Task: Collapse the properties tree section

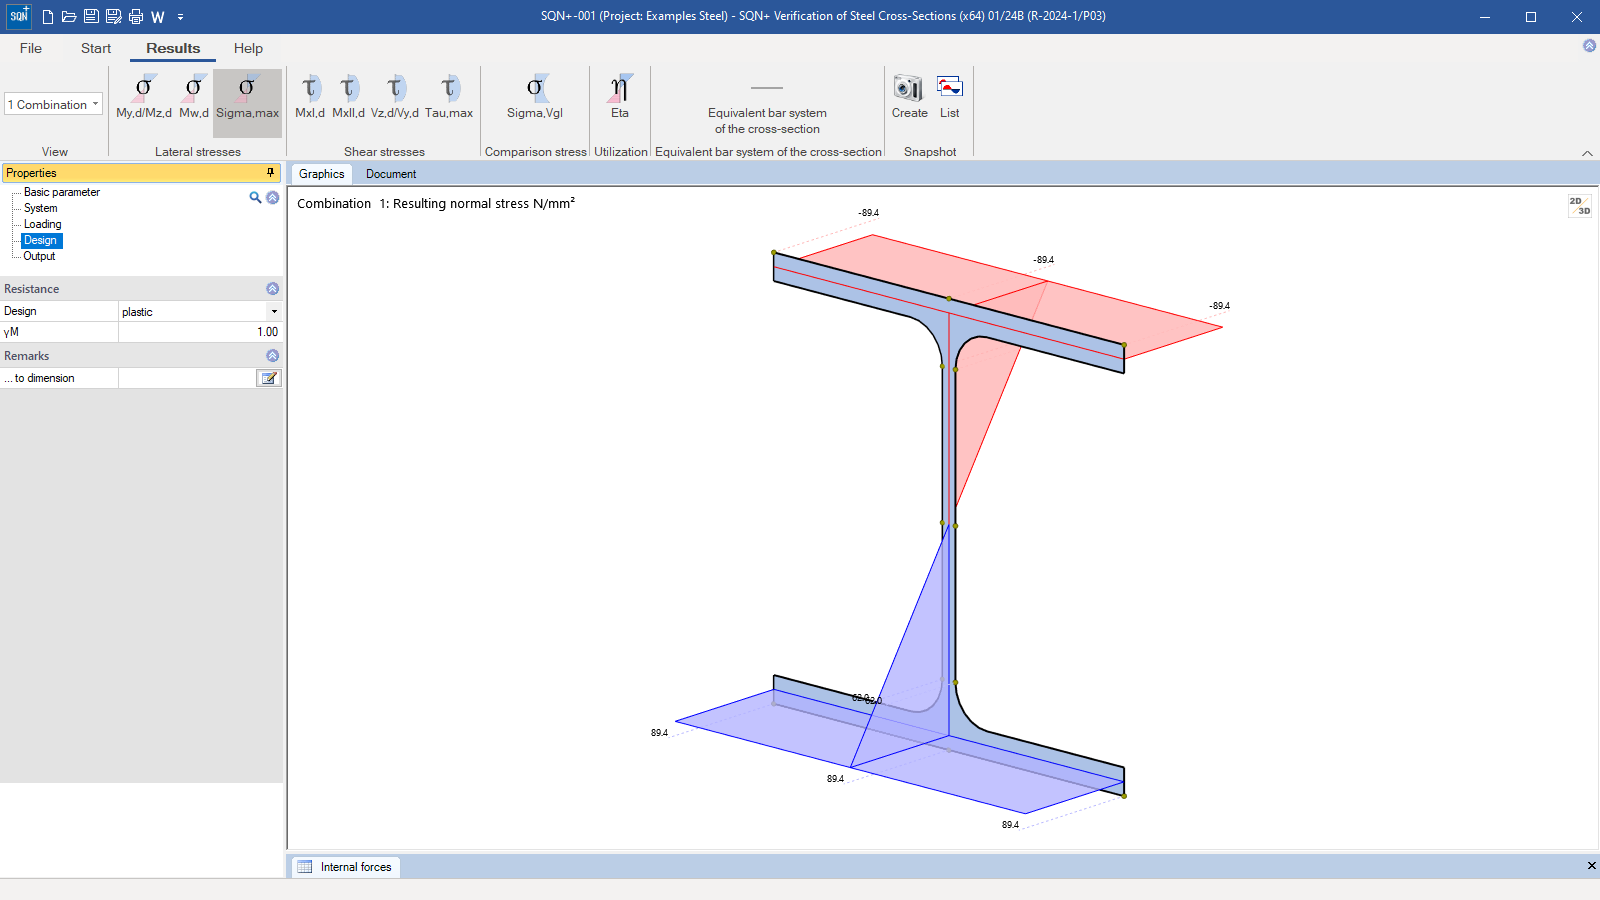Action: coord(272,198)
